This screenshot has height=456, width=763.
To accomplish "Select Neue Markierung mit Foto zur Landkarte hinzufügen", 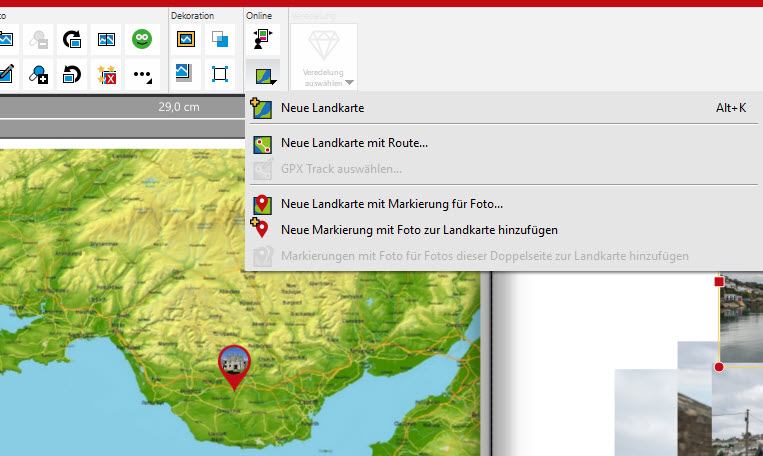I will click(504, 230).
